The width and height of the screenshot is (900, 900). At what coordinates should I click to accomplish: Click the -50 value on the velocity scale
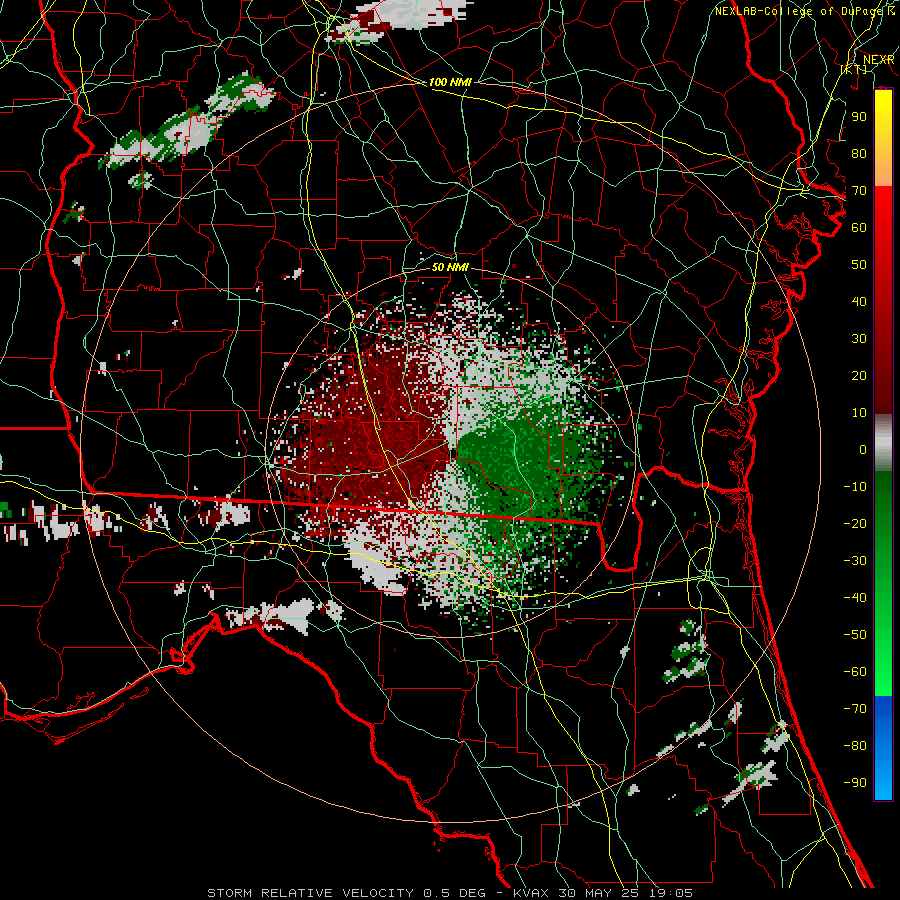tap(855, 635)
